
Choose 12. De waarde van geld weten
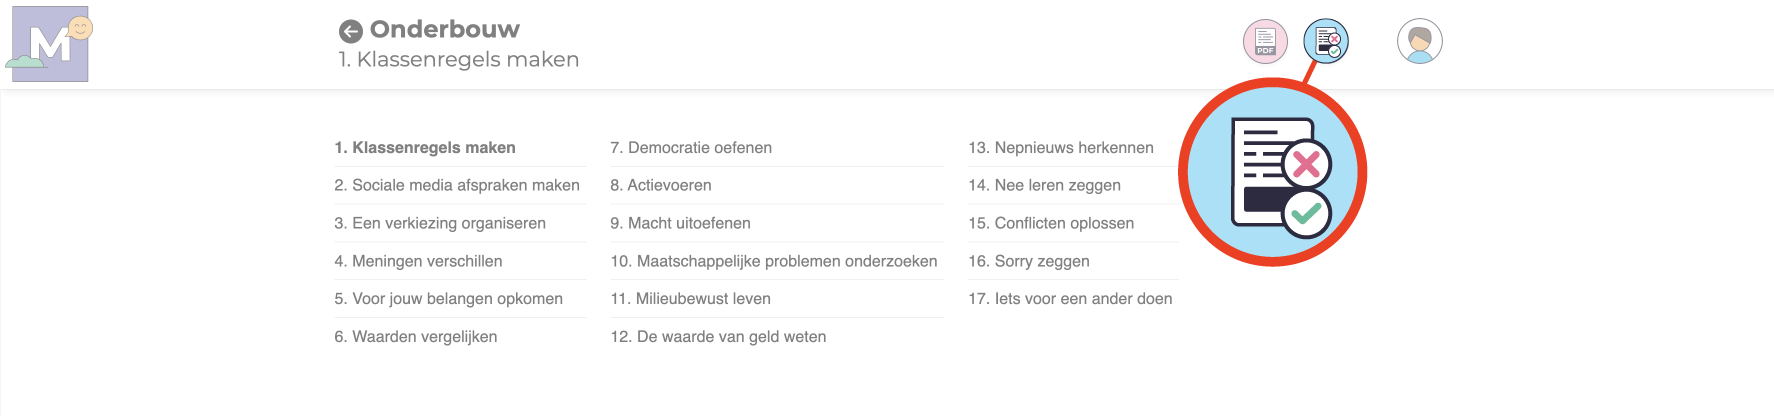pyautogui.click(x=718, y=337)
